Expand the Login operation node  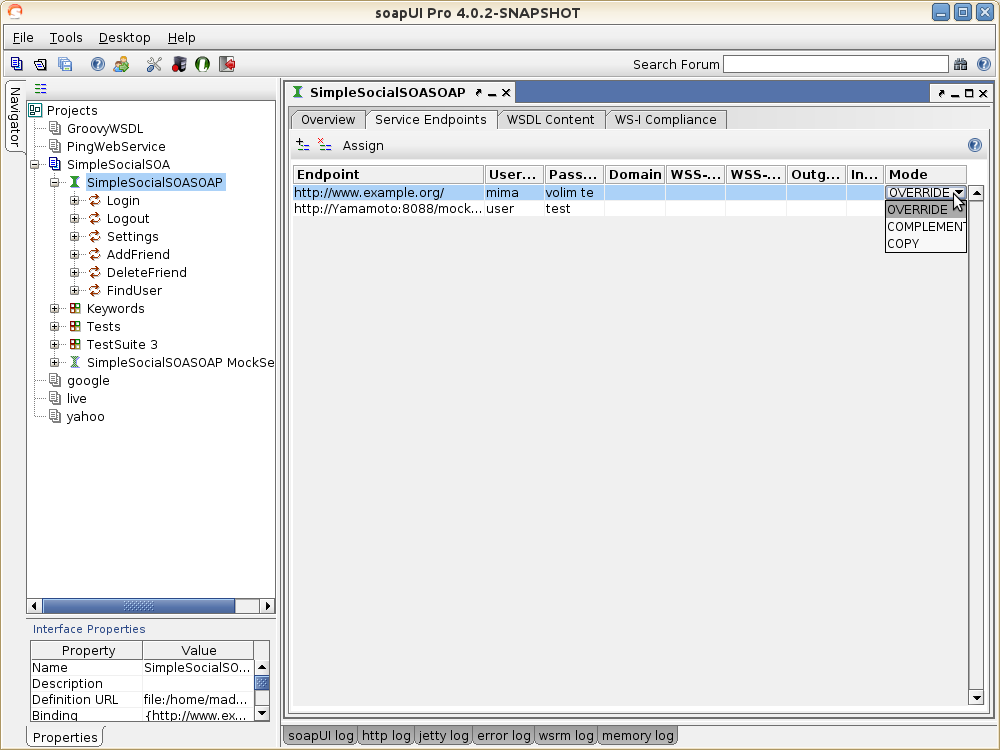(75, 200)
